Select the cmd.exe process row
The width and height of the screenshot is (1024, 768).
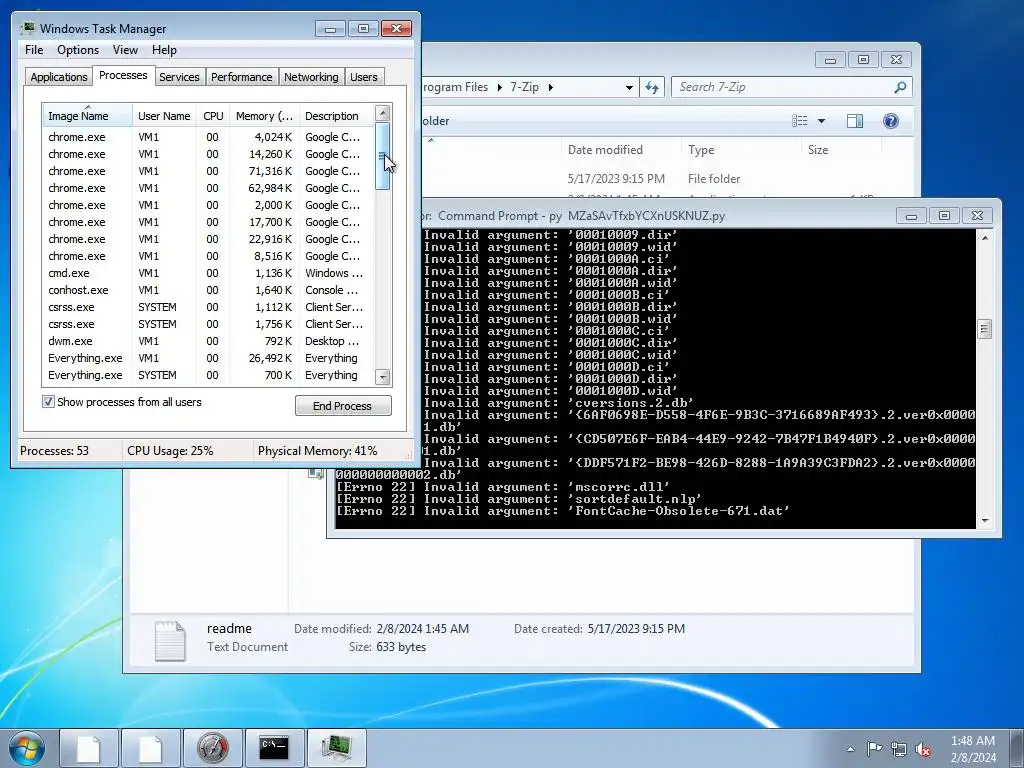tap(208, 273)
